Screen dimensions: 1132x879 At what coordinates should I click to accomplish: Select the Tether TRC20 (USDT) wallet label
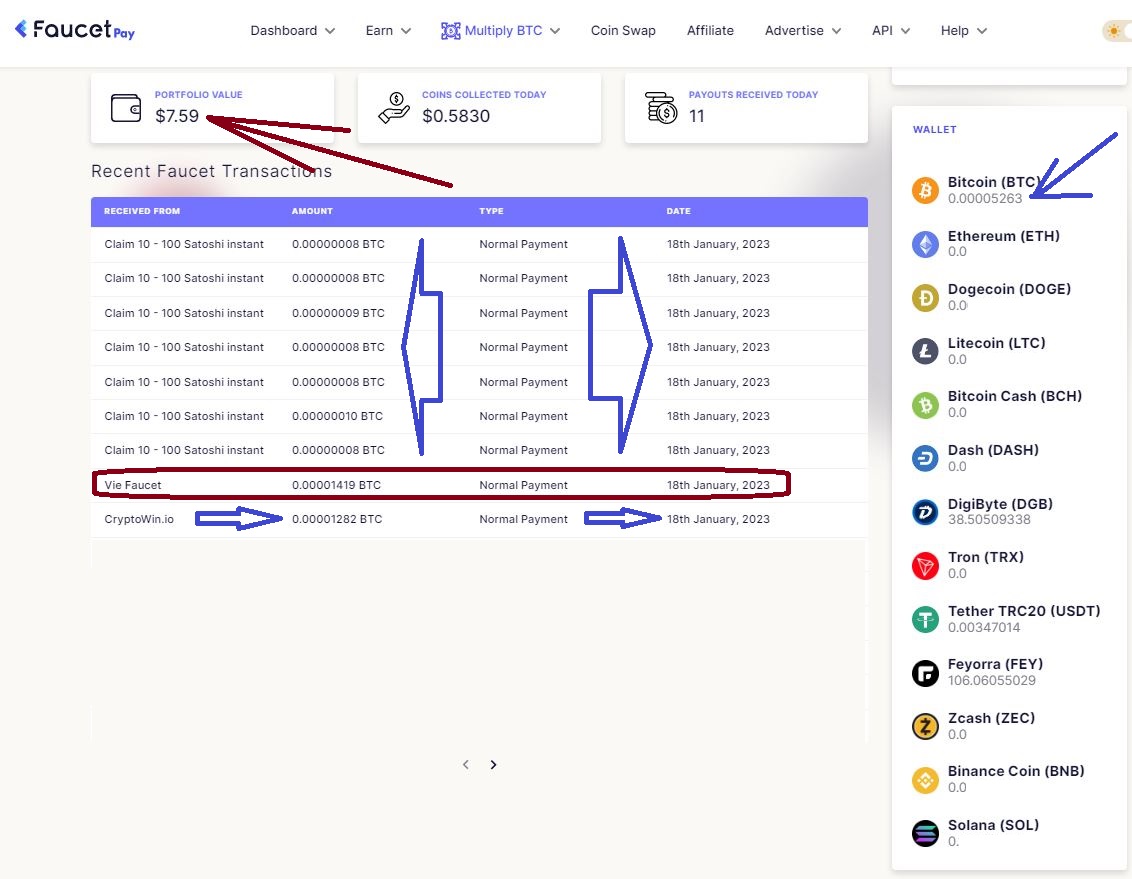[1024, 611]
